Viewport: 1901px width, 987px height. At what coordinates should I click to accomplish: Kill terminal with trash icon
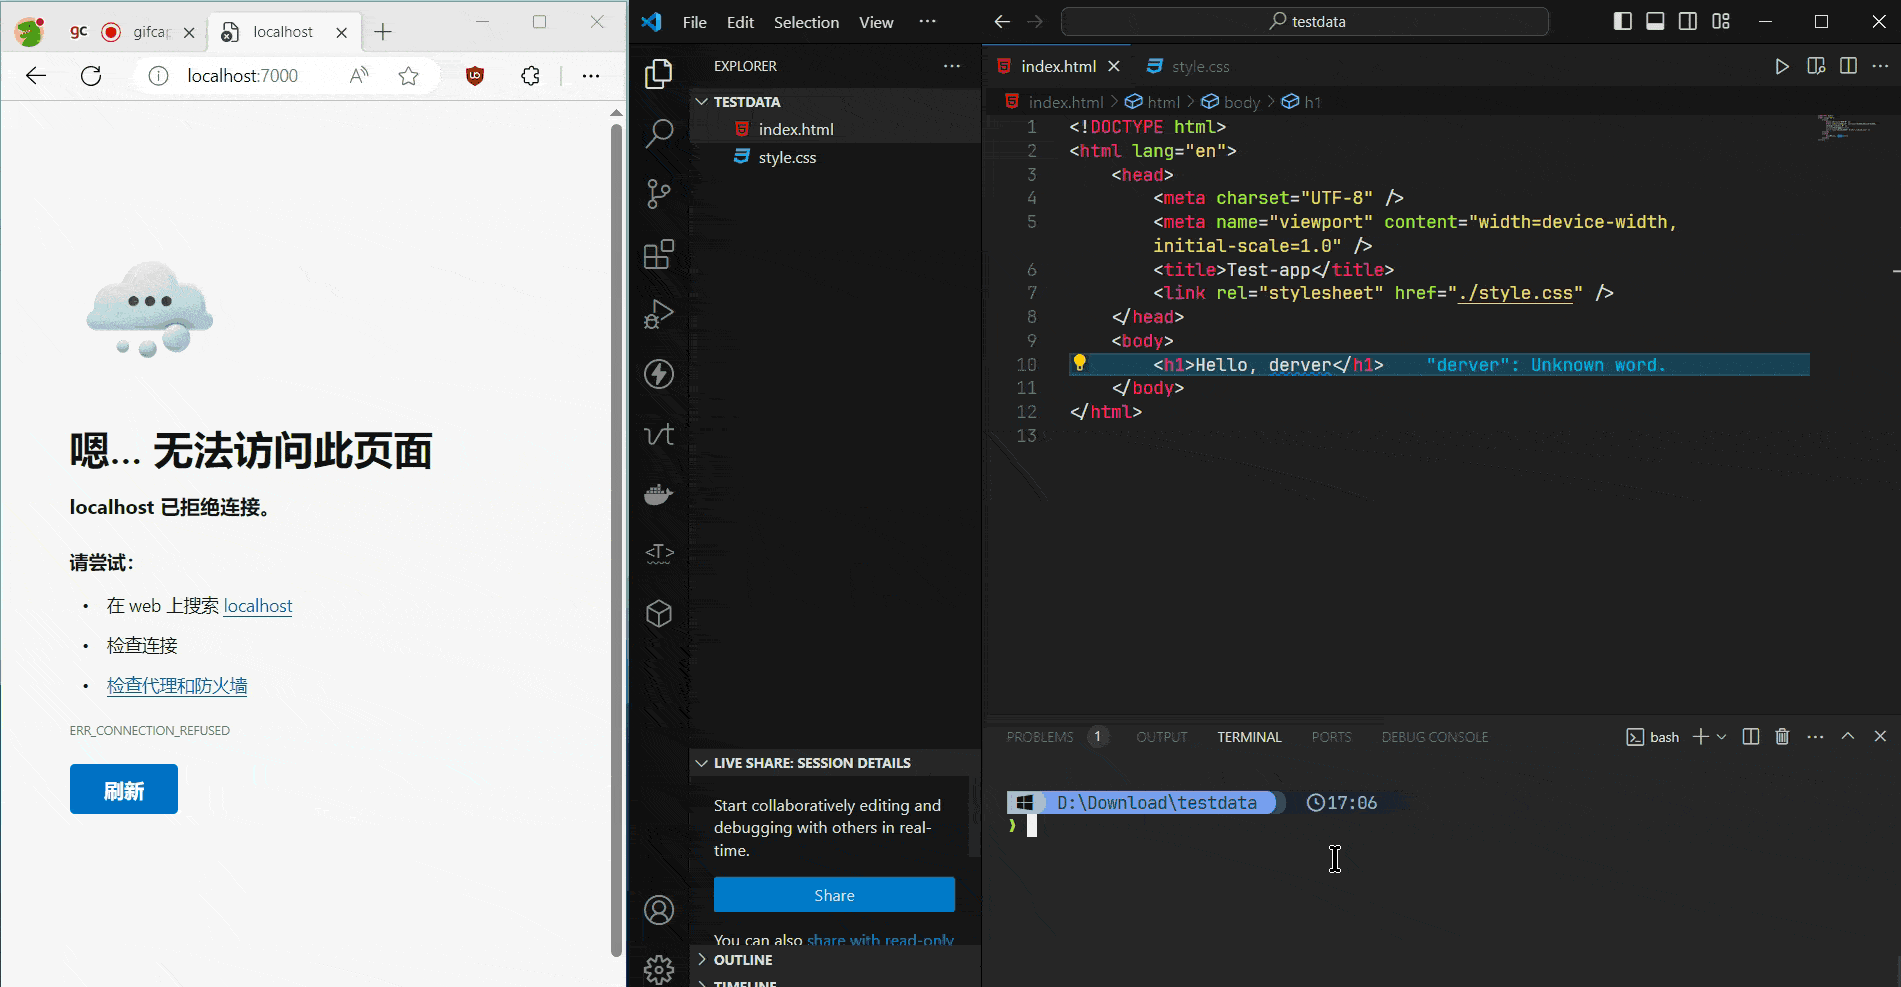coord(1782,737)
